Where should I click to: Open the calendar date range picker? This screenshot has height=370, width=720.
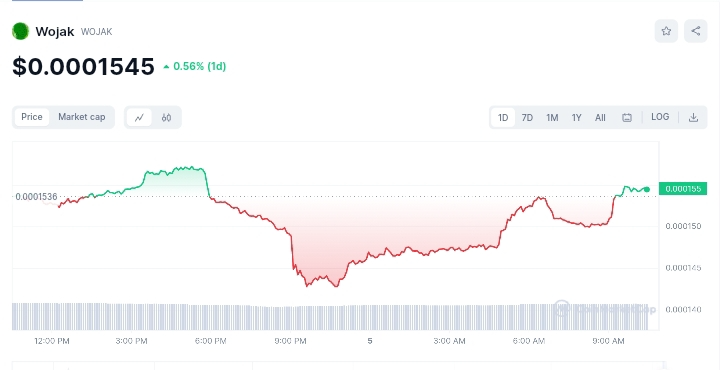[627, 118]
